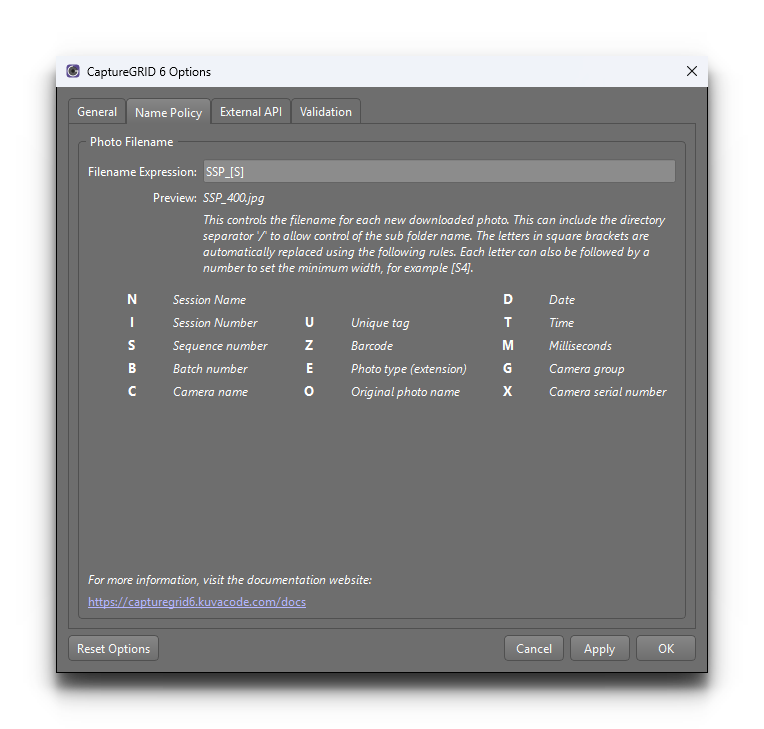Image resolution: width=764 pixels, height=729 pixels.
Task: Click the Cancel button
Action: click(x=534, y=649)
